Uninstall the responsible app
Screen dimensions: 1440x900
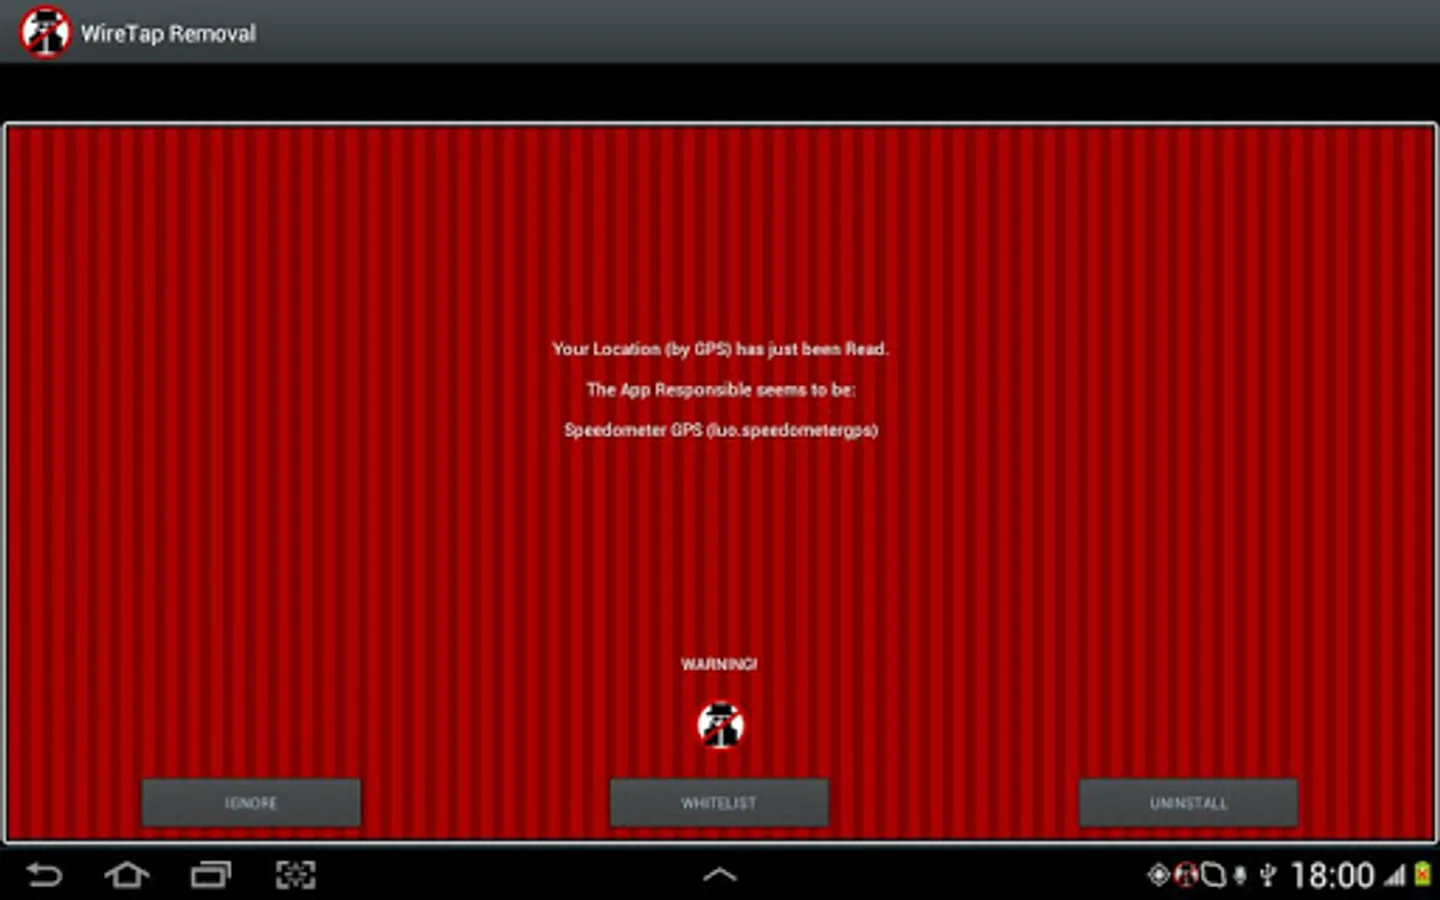[1188, 803]
